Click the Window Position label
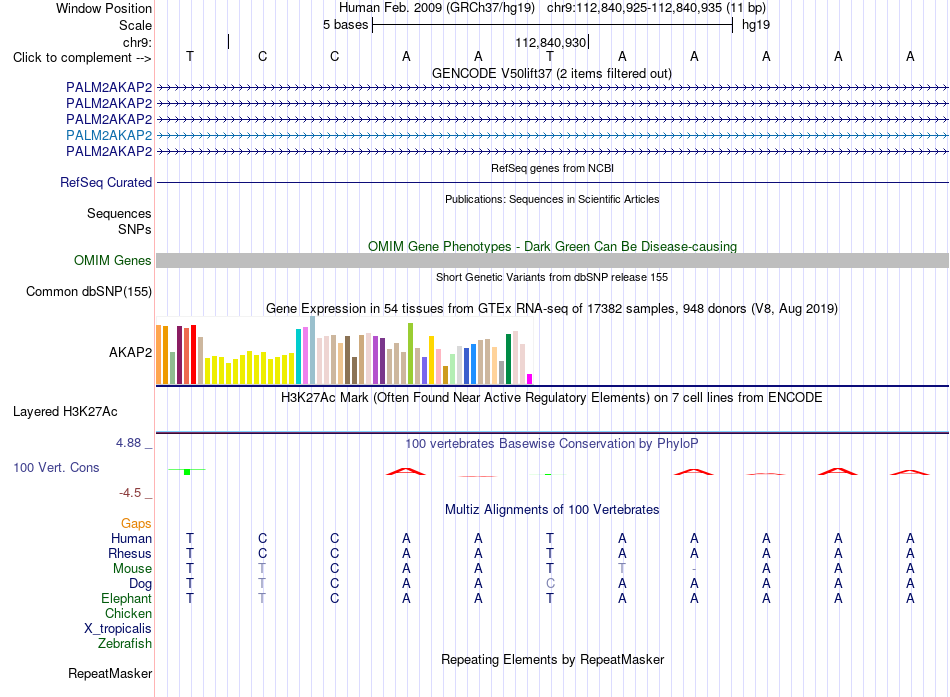This screenshot has width=950, height=697. click(x=104, y=8)
